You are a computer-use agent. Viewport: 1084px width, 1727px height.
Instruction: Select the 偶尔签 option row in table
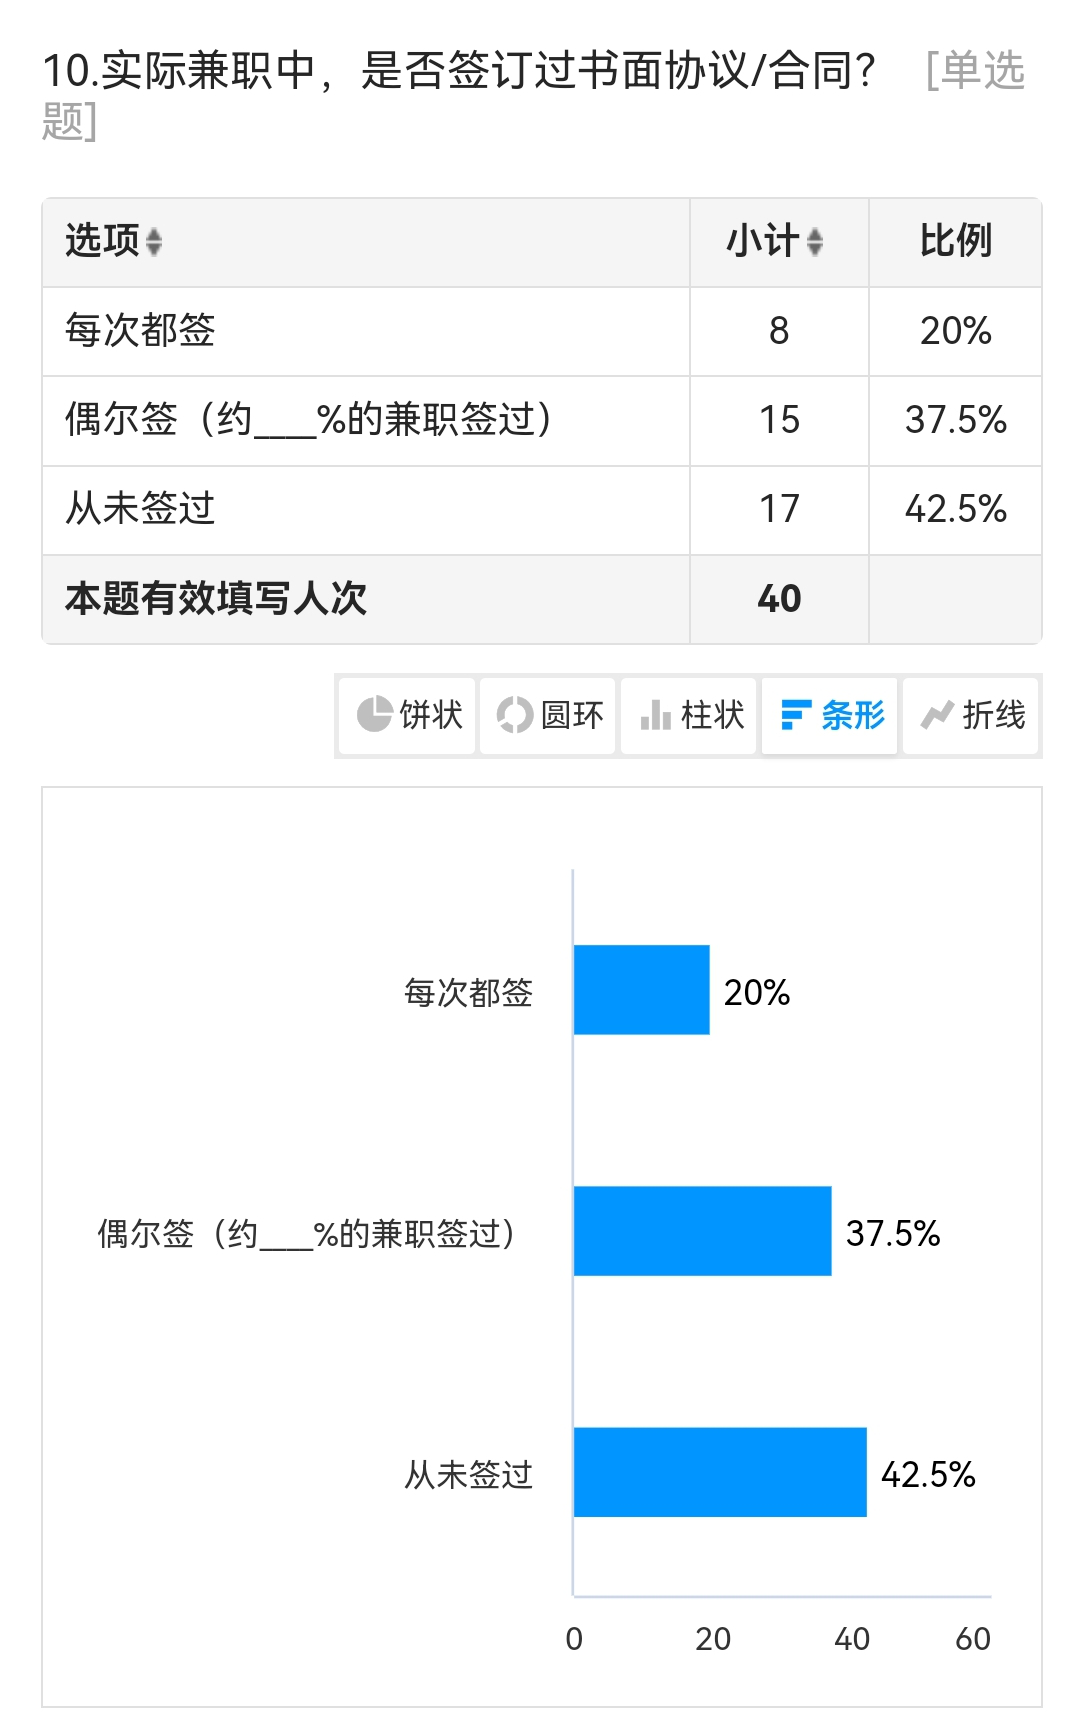click(x=542, y=421)
